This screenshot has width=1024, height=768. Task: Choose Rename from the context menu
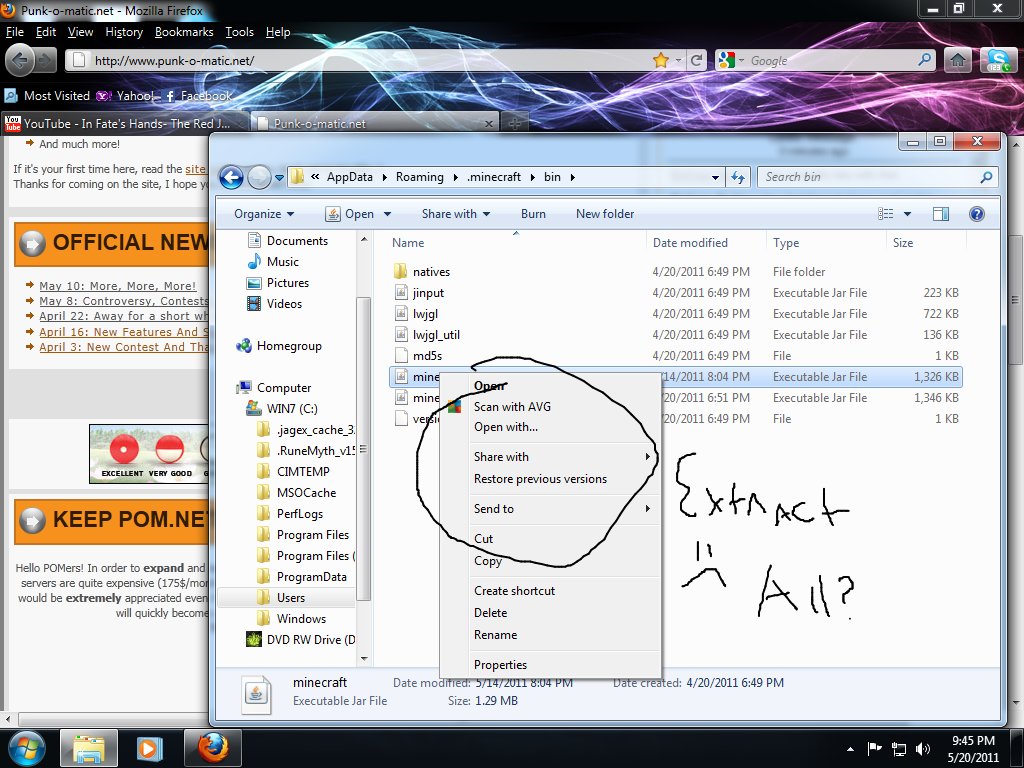[495, 635]
